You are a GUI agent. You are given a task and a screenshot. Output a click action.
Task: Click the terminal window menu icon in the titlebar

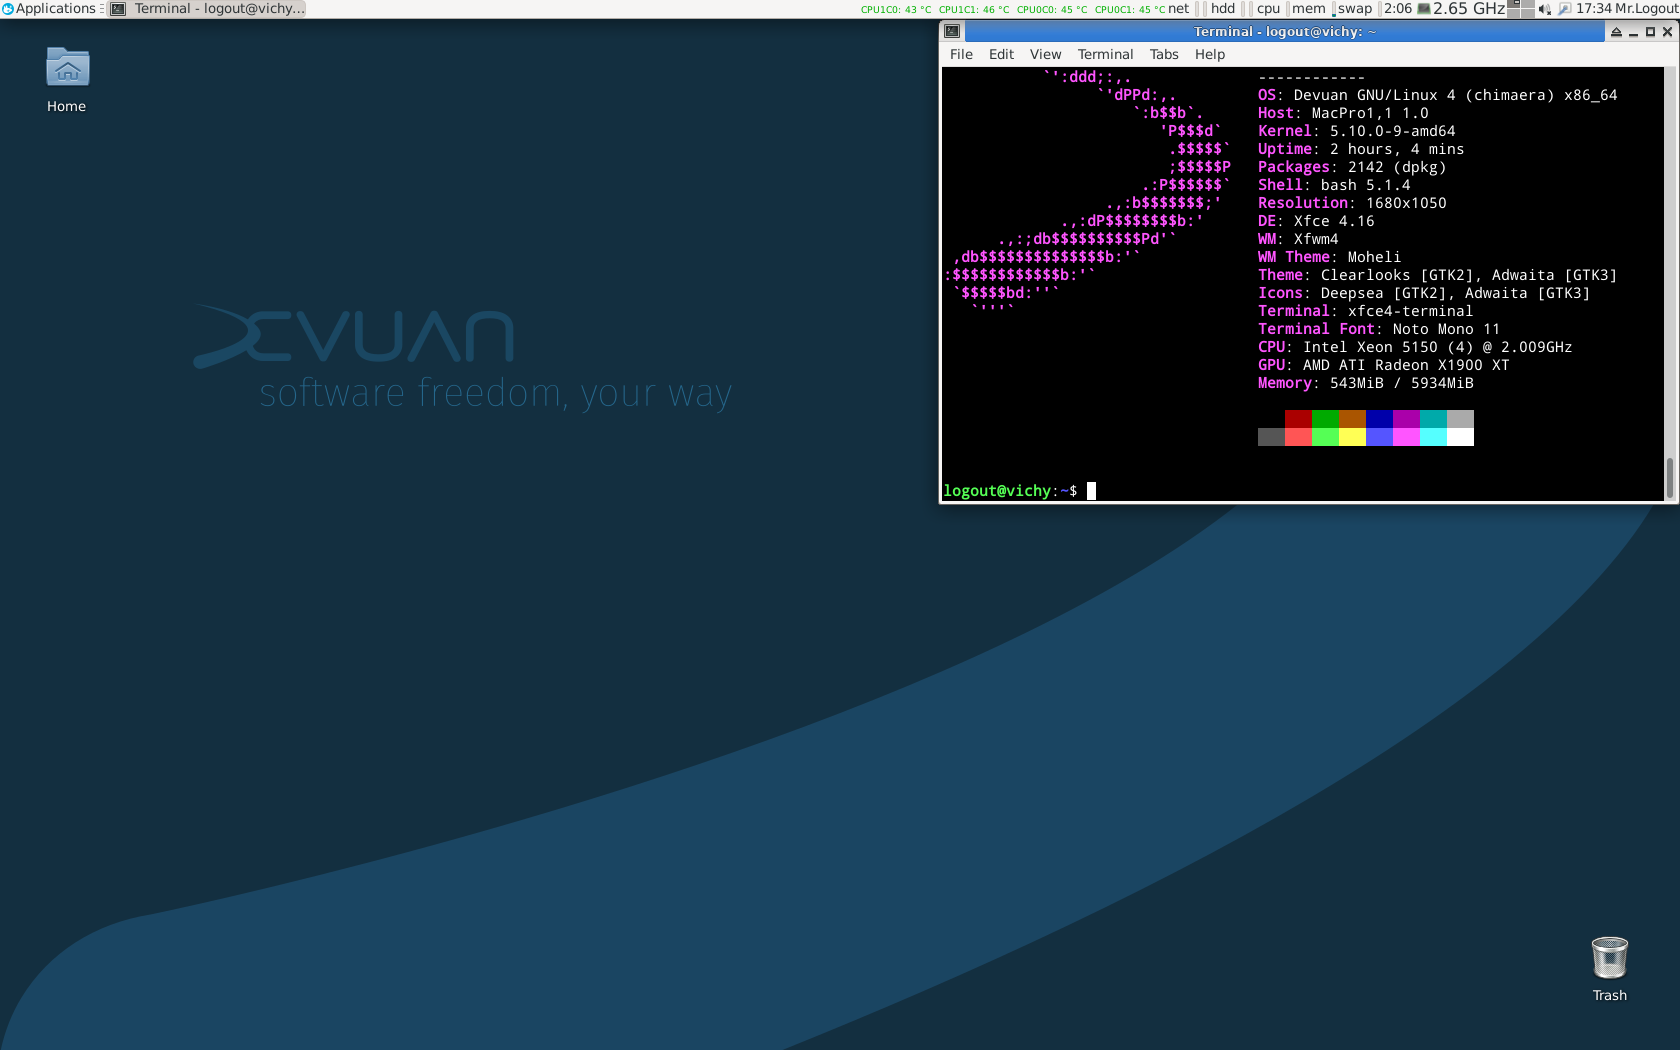pyautogui.click(x=952, y=32)
